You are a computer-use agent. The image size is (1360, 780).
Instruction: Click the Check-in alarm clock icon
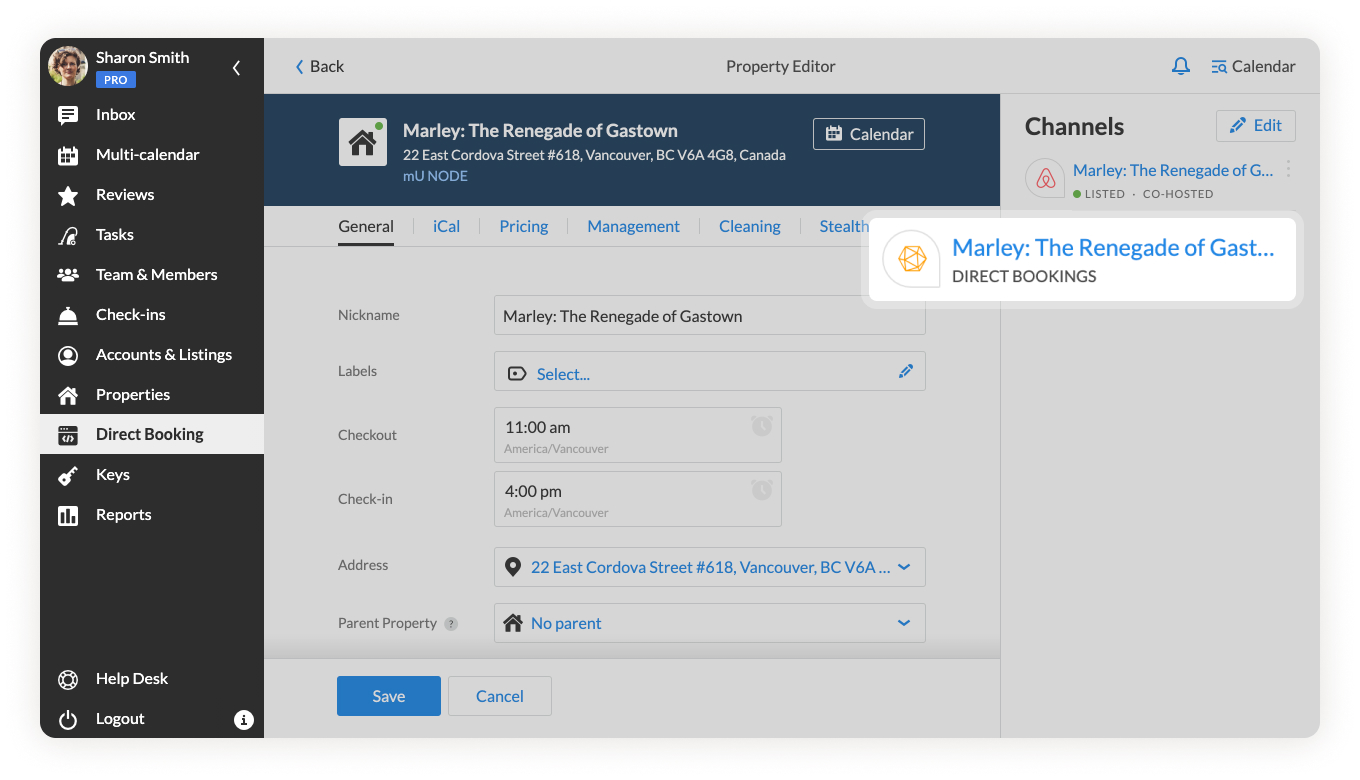[762, 490]
